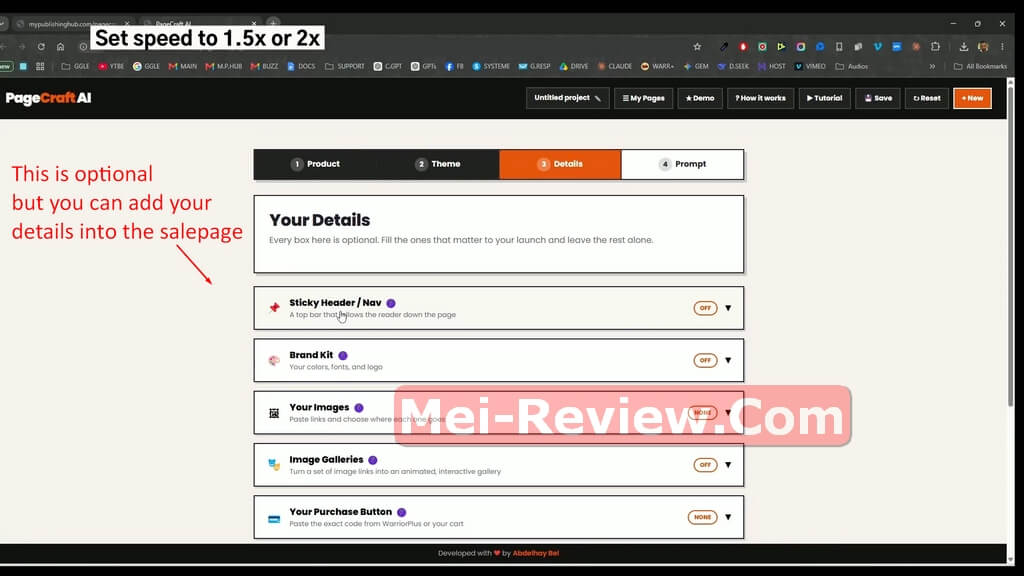Open the DRIVE bookmark
1024x576 pixels.
coord(573,66)
